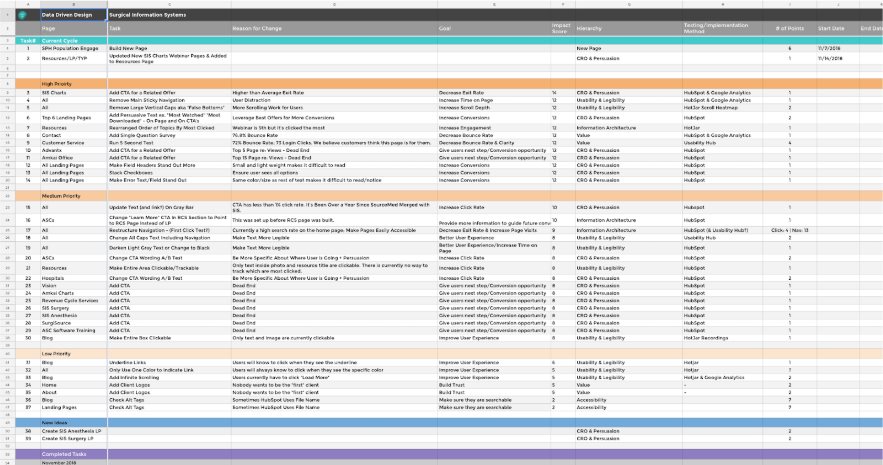883x465 pixels.
Task: Click the '# of Points' header cell
Action: (789, 29)
